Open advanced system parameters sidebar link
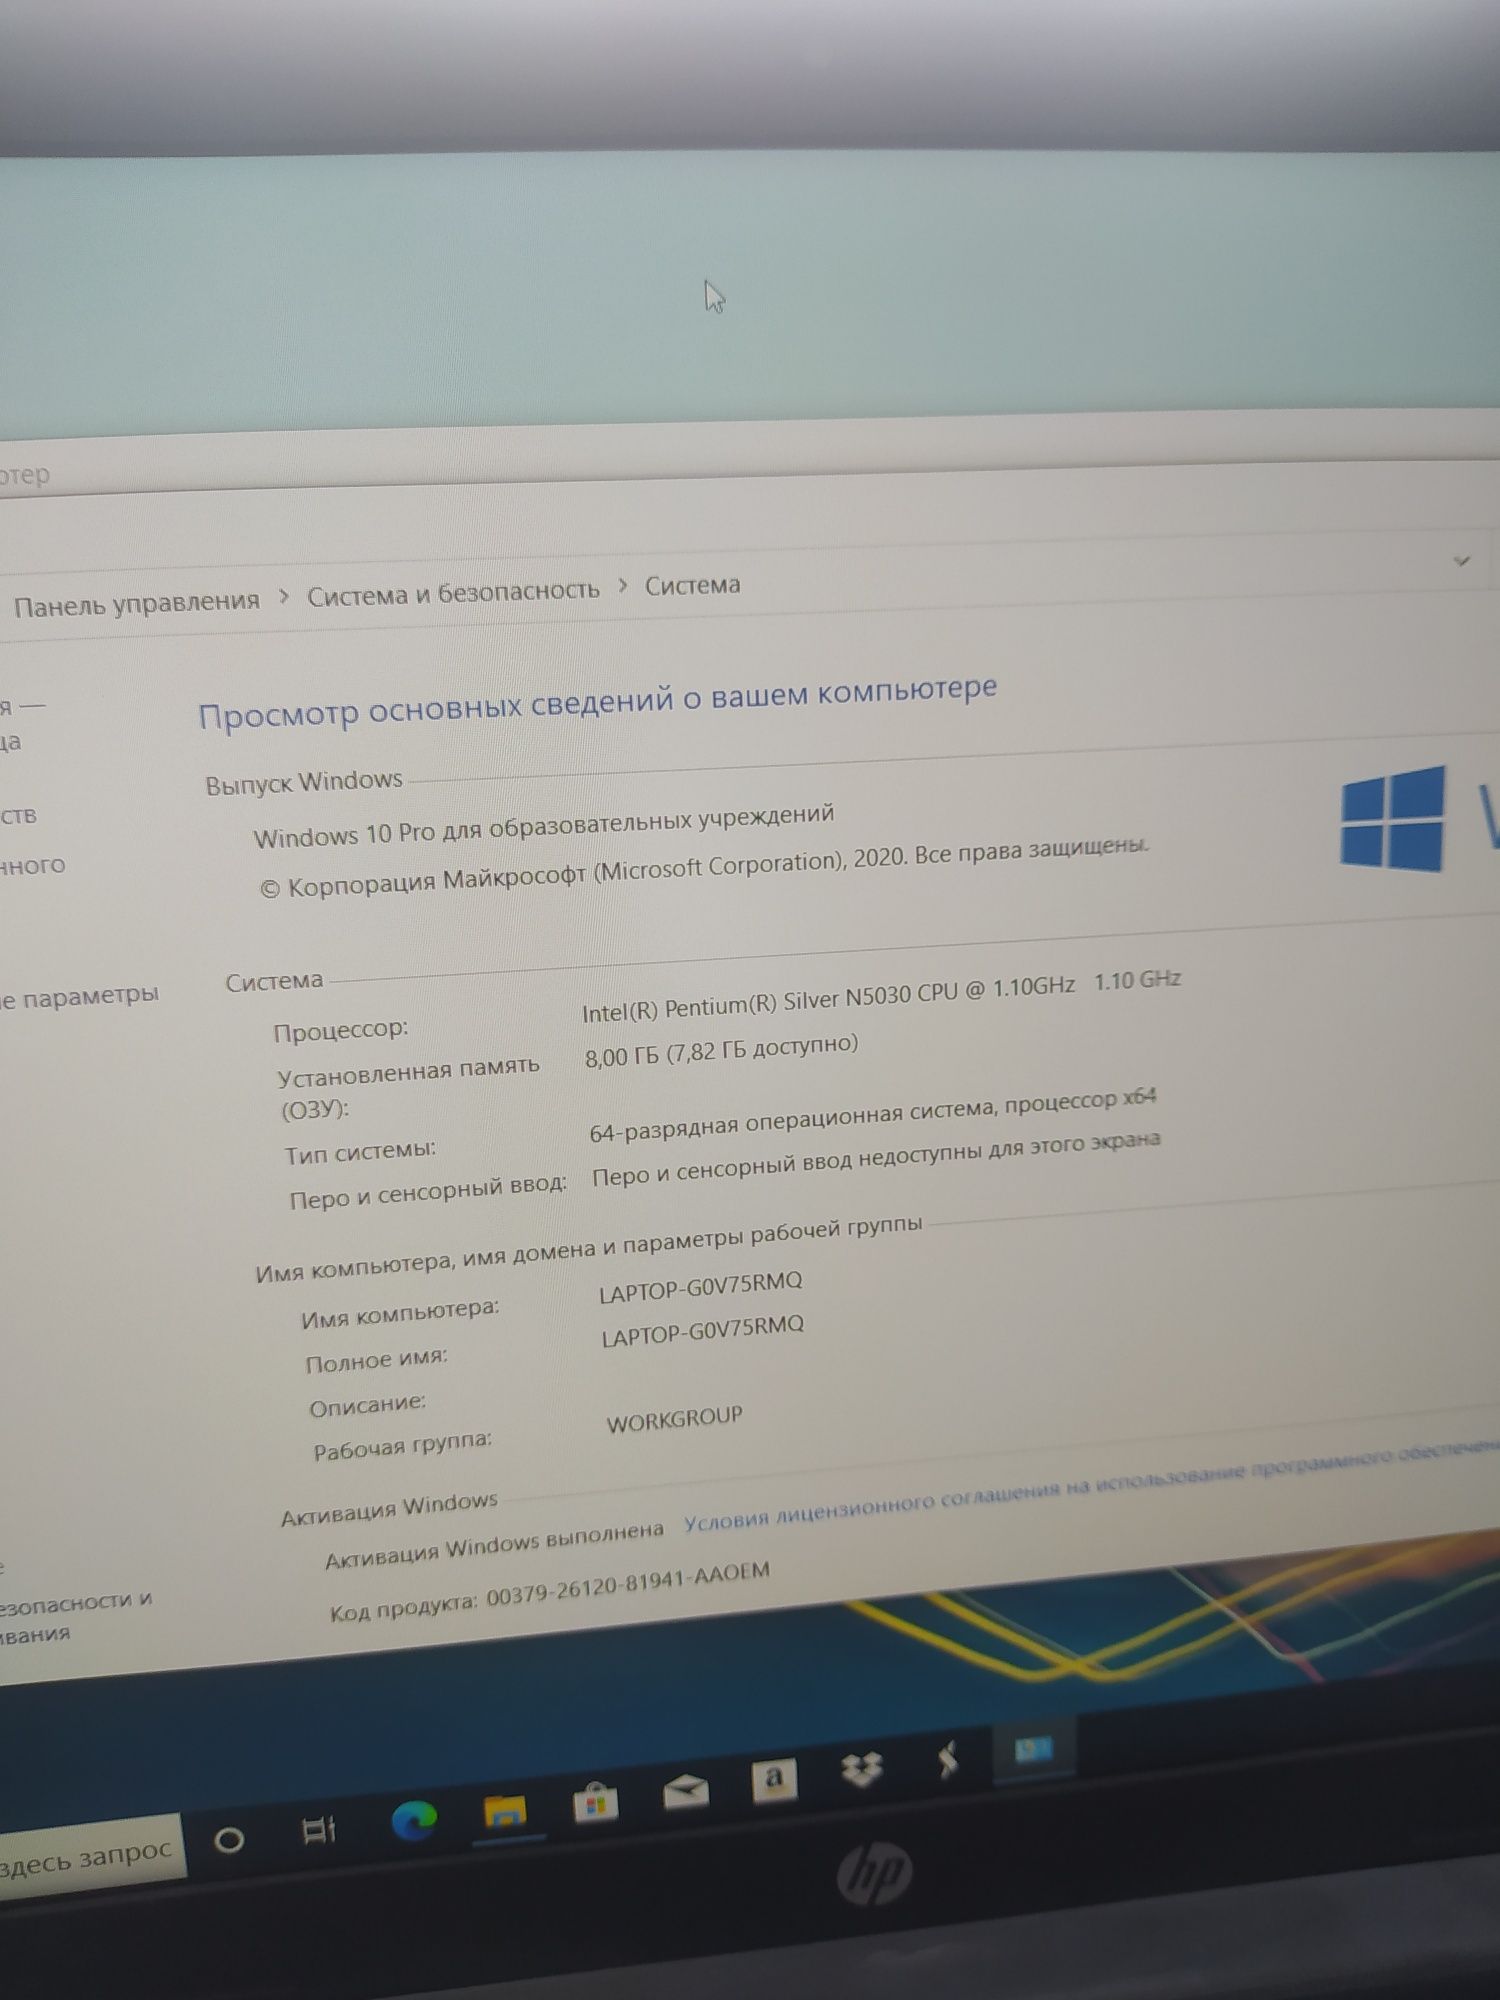1500x2000 pixels. [x=79, y=996]
